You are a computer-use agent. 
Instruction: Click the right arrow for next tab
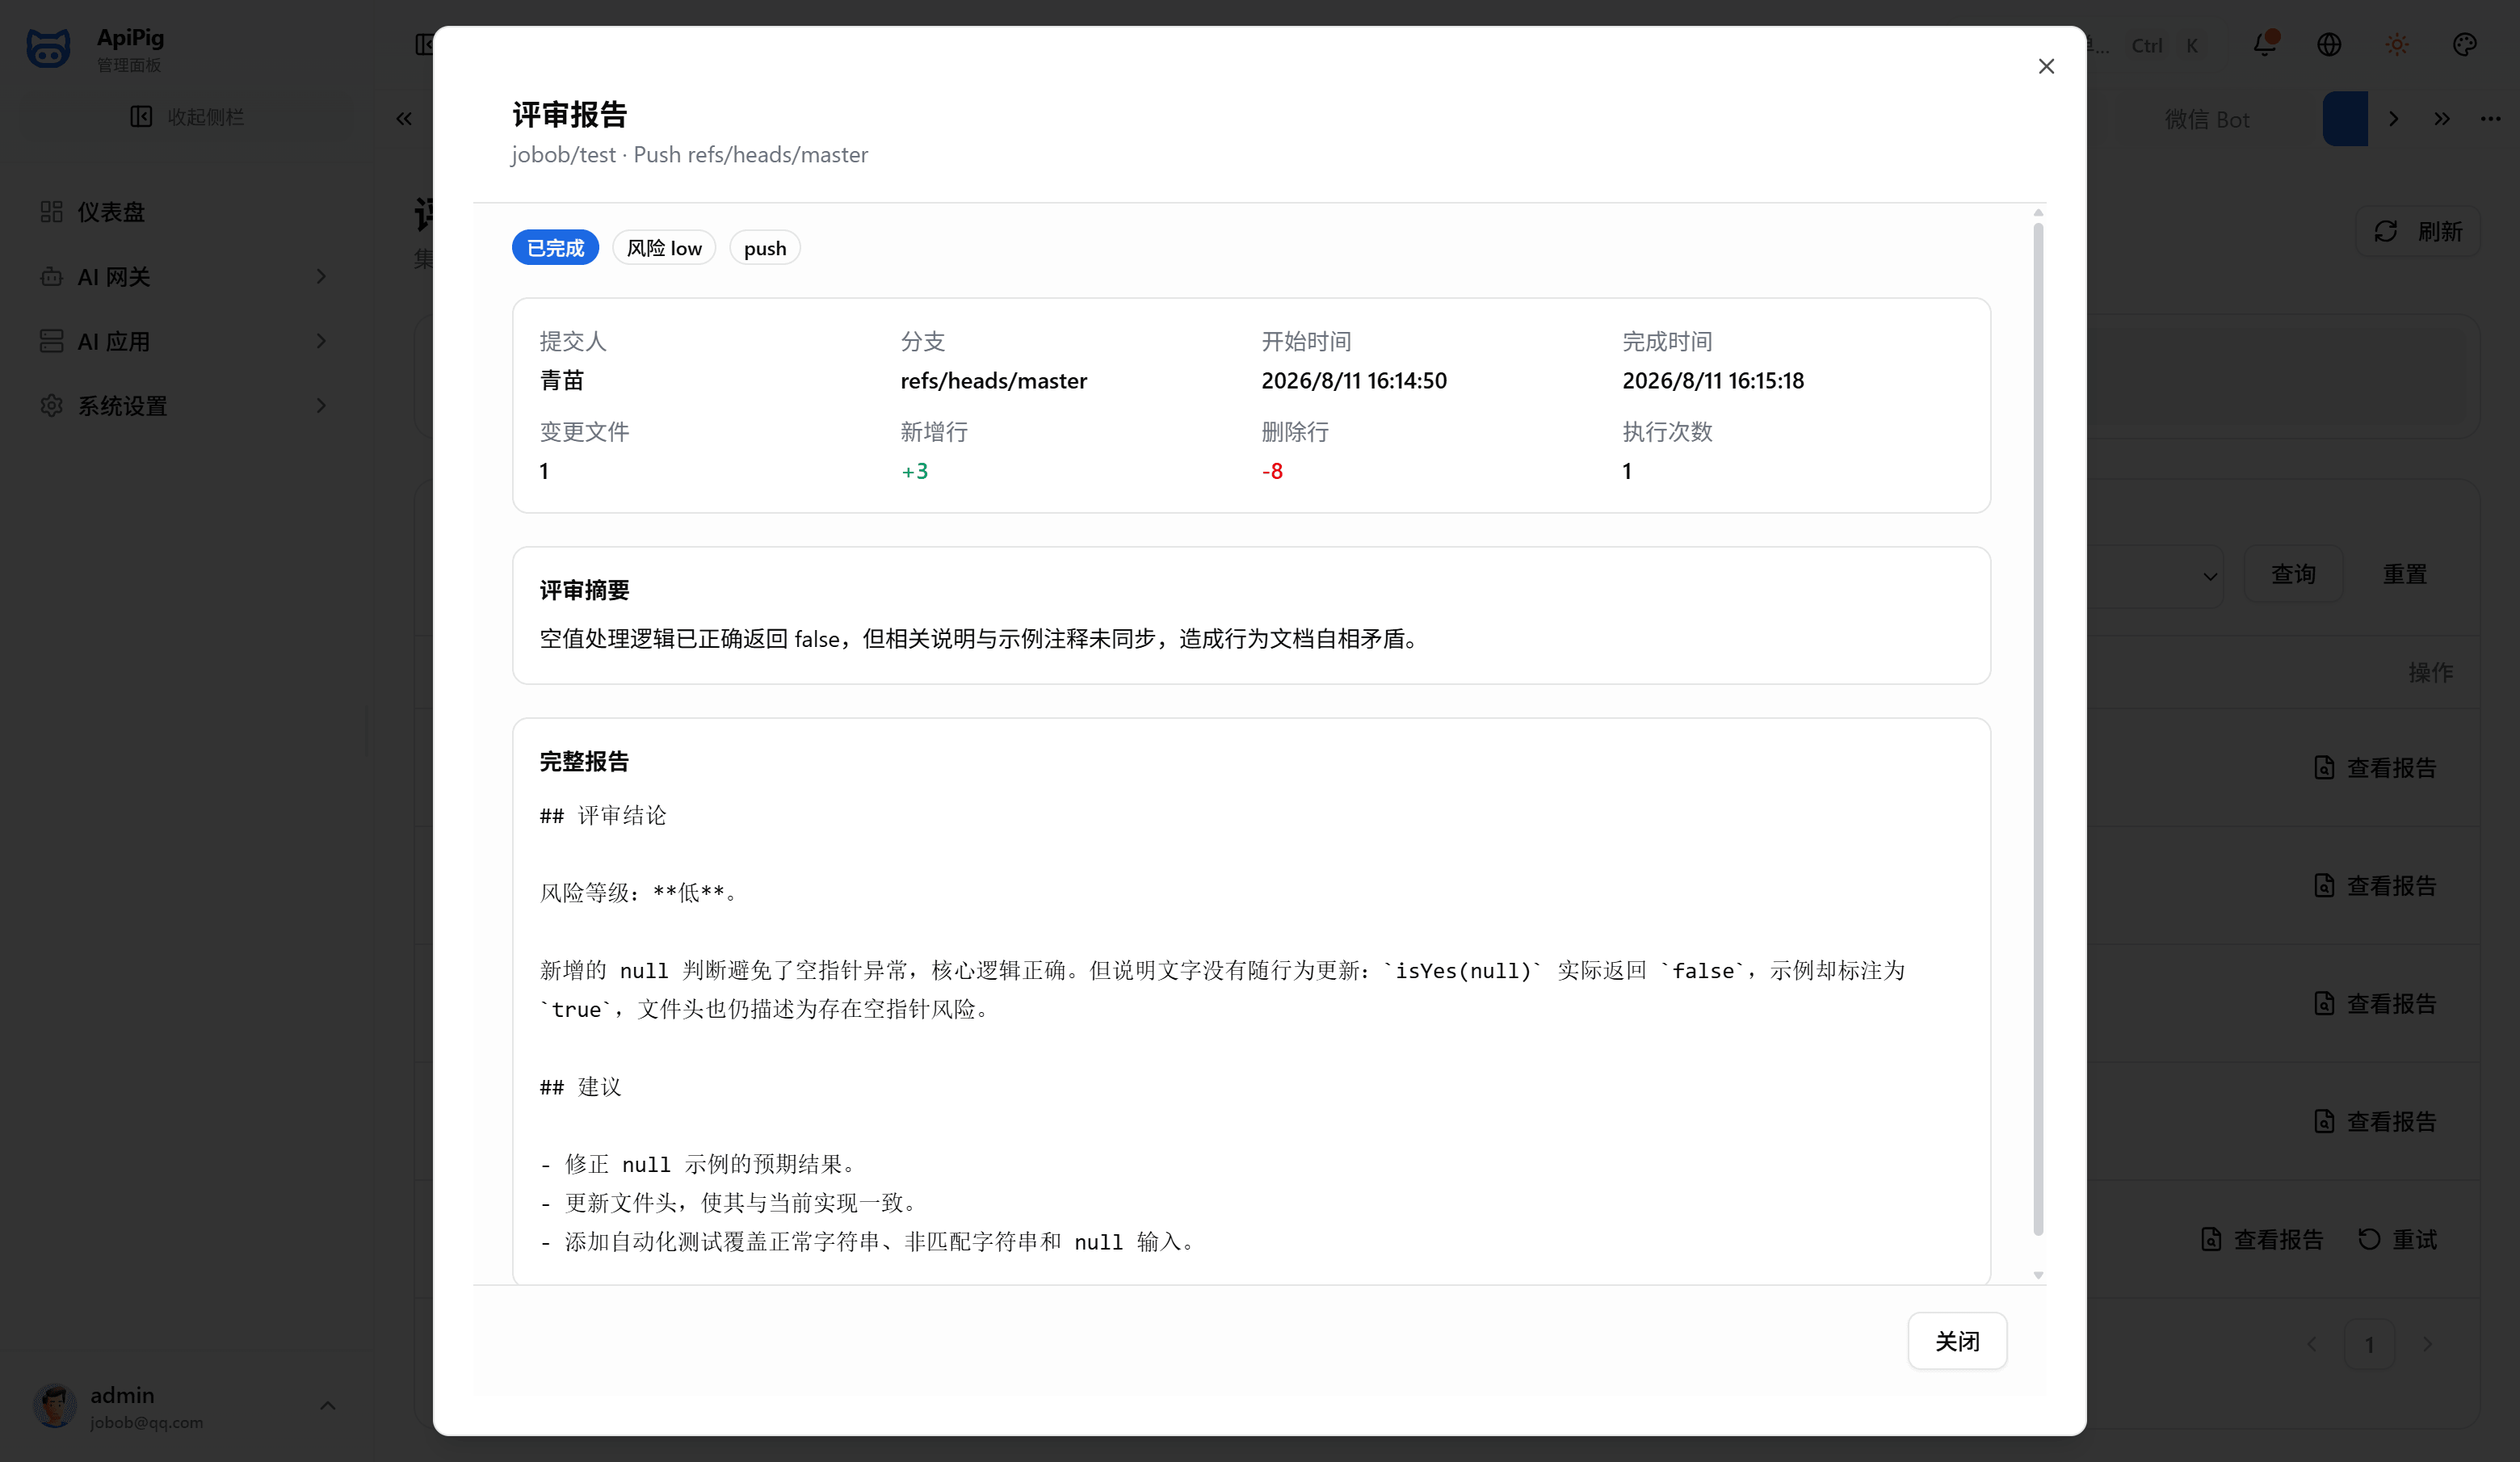(2394, 119)
